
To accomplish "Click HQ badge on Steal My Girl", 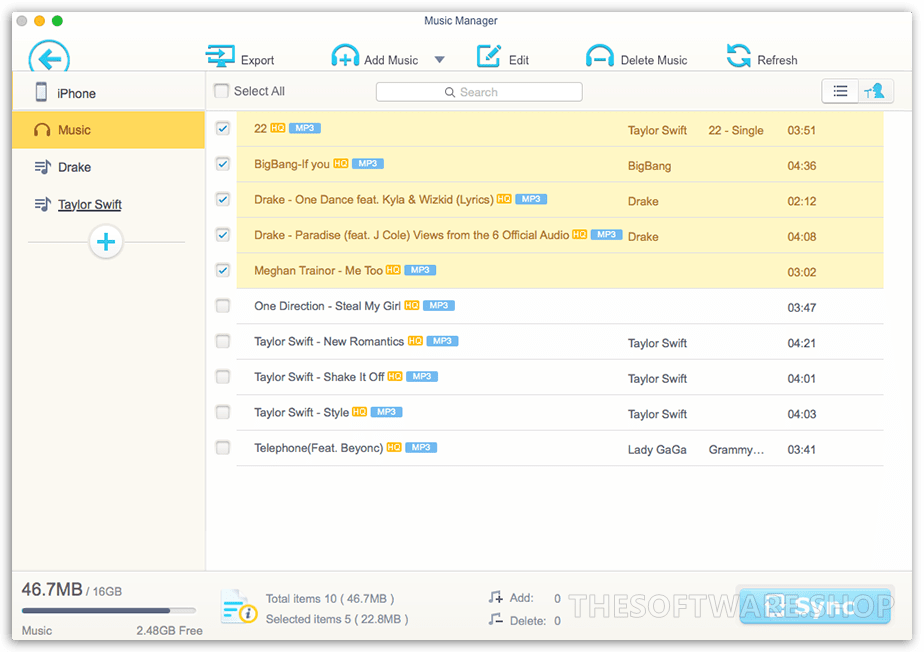I will click(412, 305).
